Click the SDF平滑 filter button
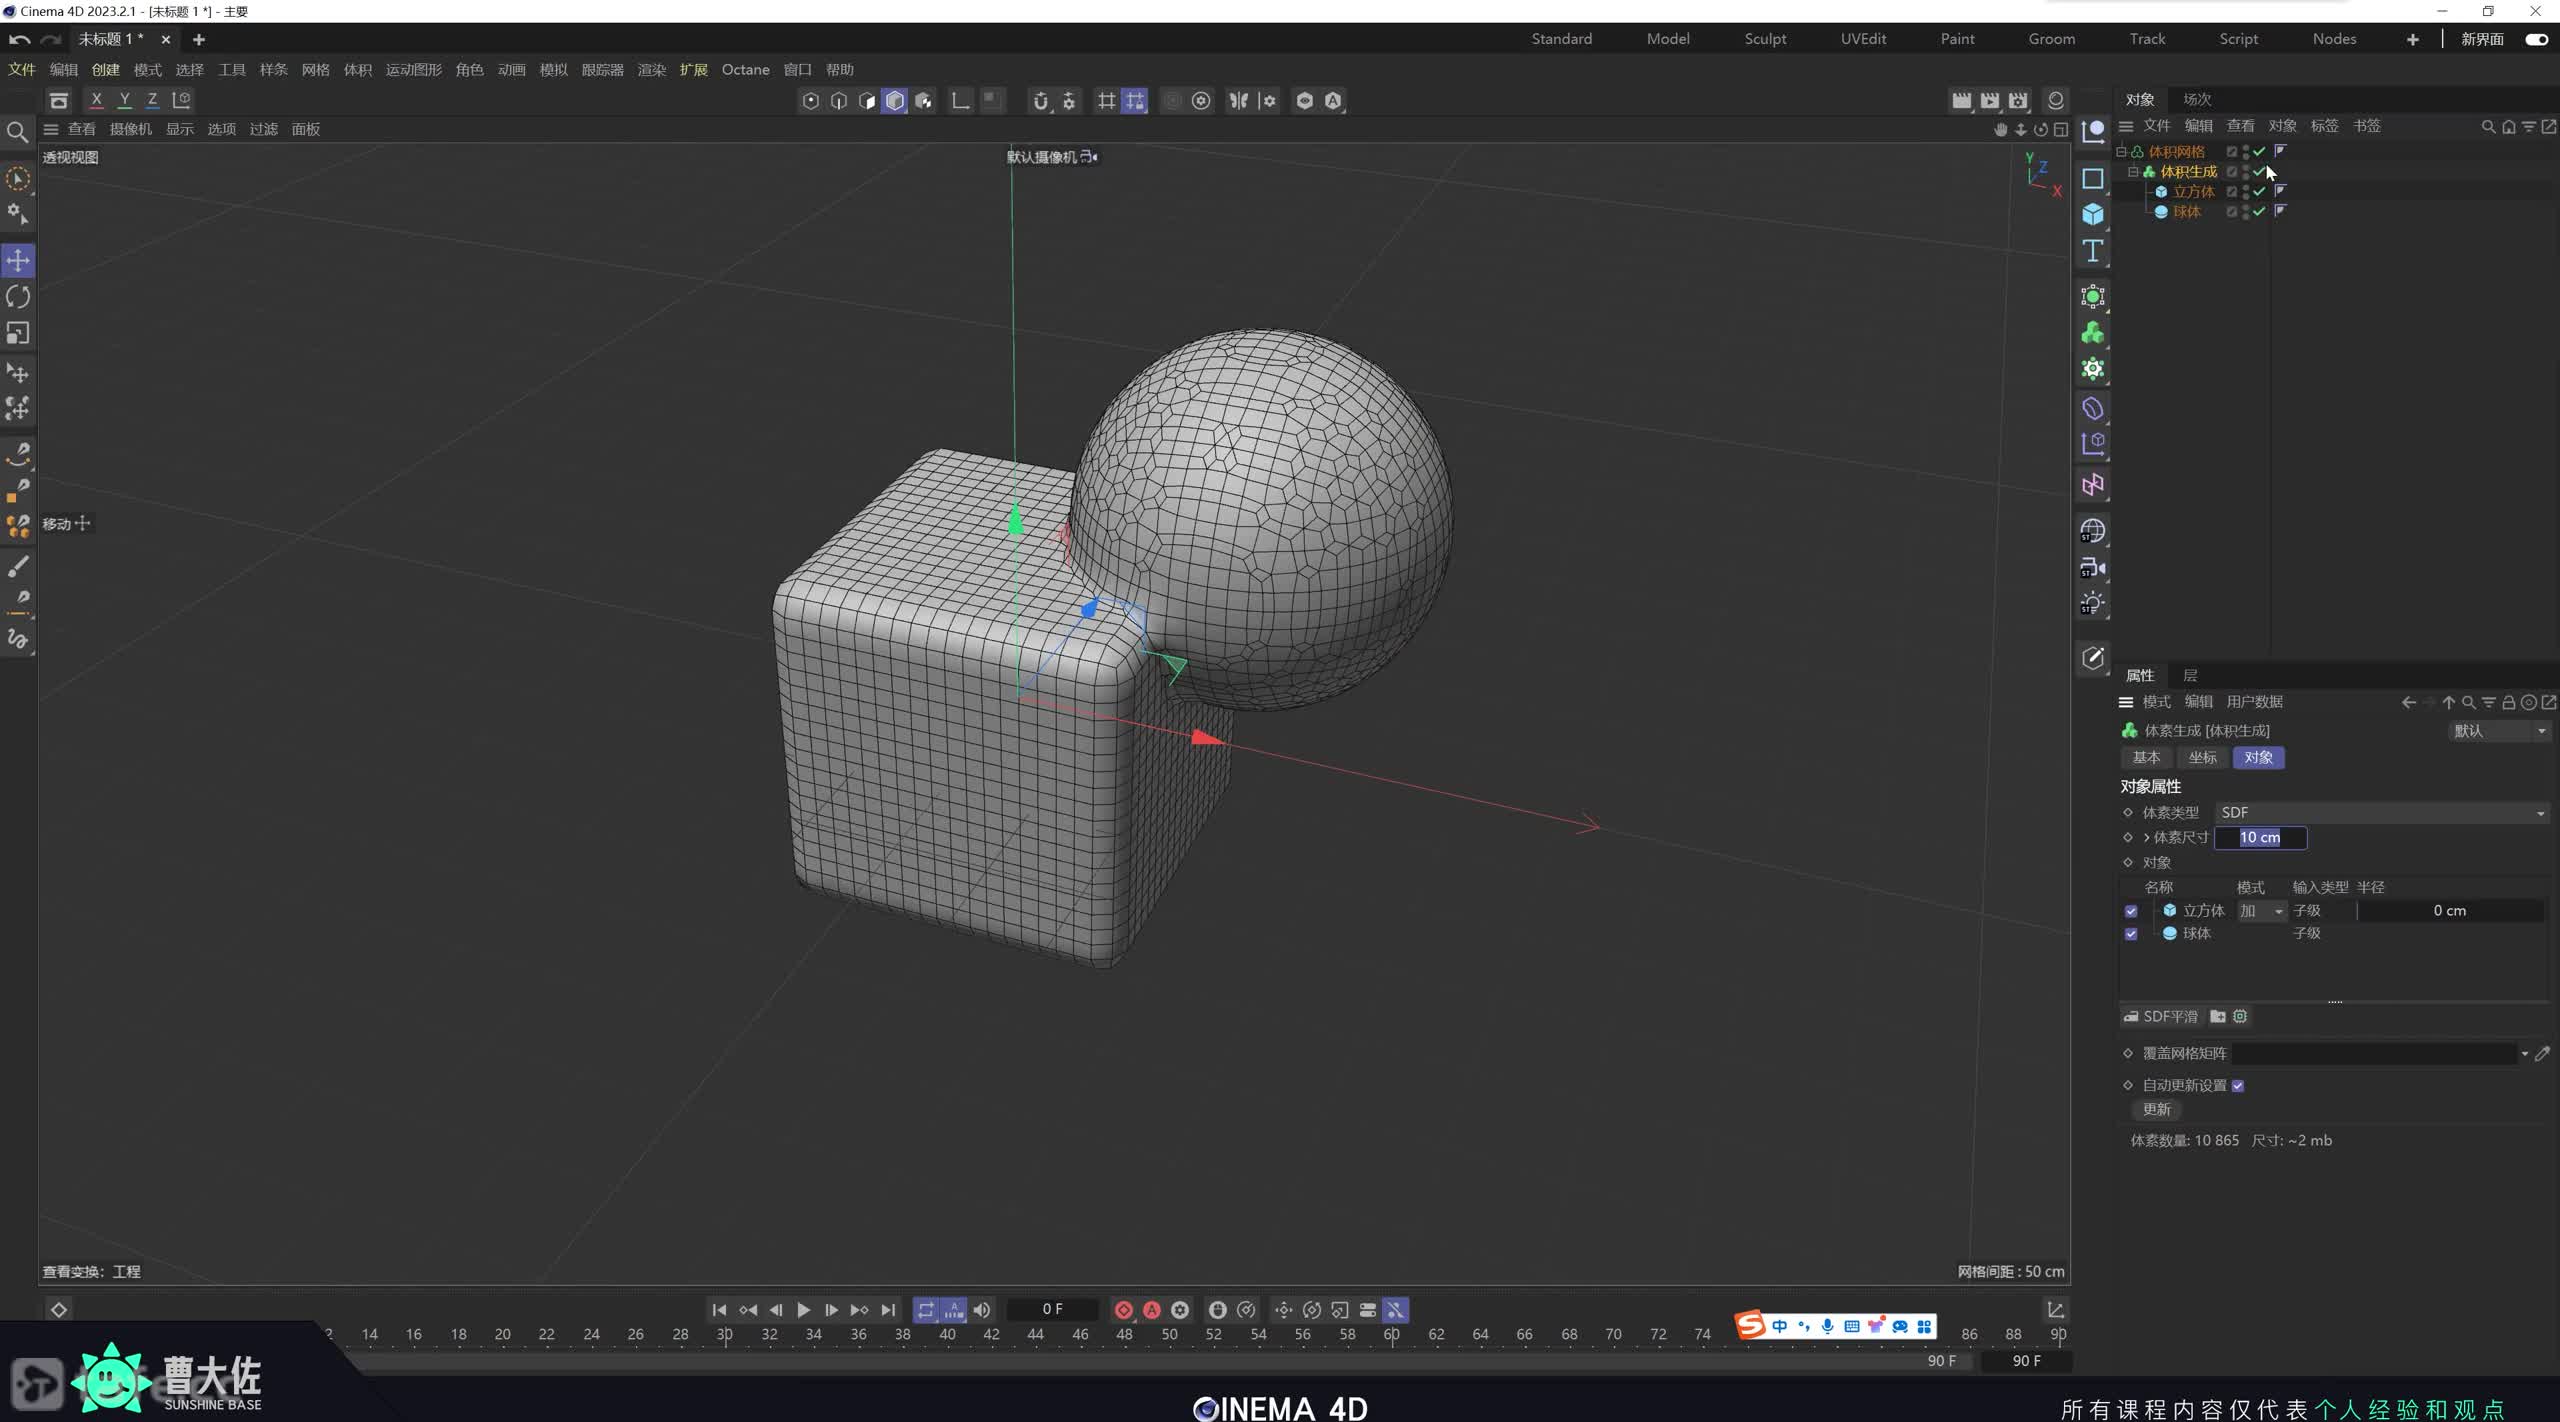Screen dimensions: 2560x1422 2160,1017
